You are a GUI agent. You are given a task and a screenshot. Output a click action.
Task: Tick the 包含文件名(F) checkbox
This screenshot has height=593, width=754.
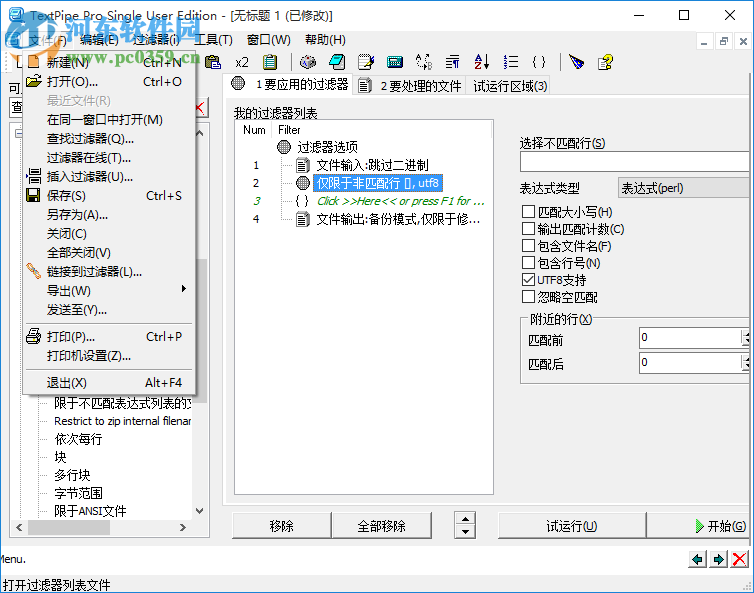tap(528, 246)
